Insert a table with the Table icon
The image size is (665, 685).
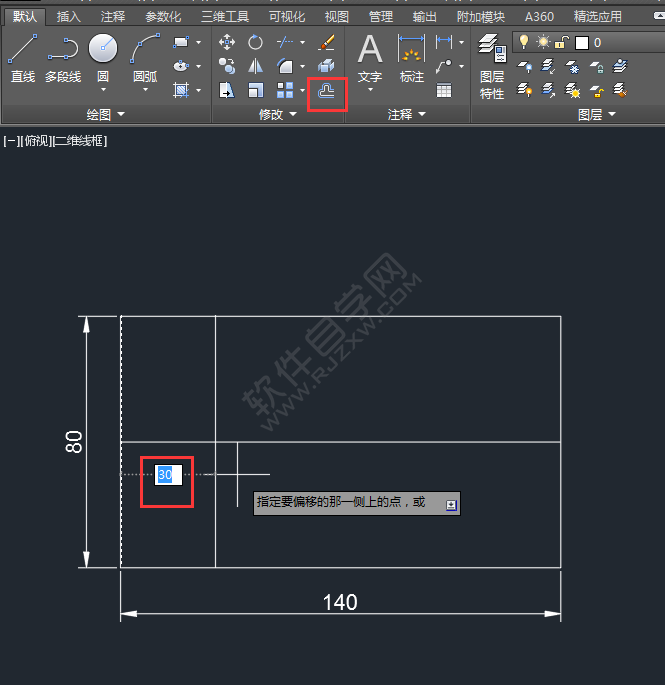tap(443, 91)
